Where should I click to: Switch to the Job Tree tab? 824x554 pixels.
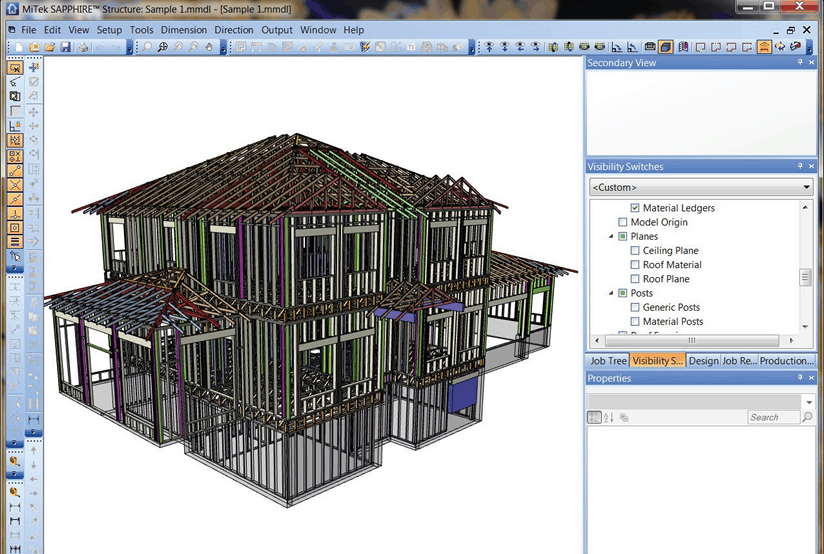(608, 361)
